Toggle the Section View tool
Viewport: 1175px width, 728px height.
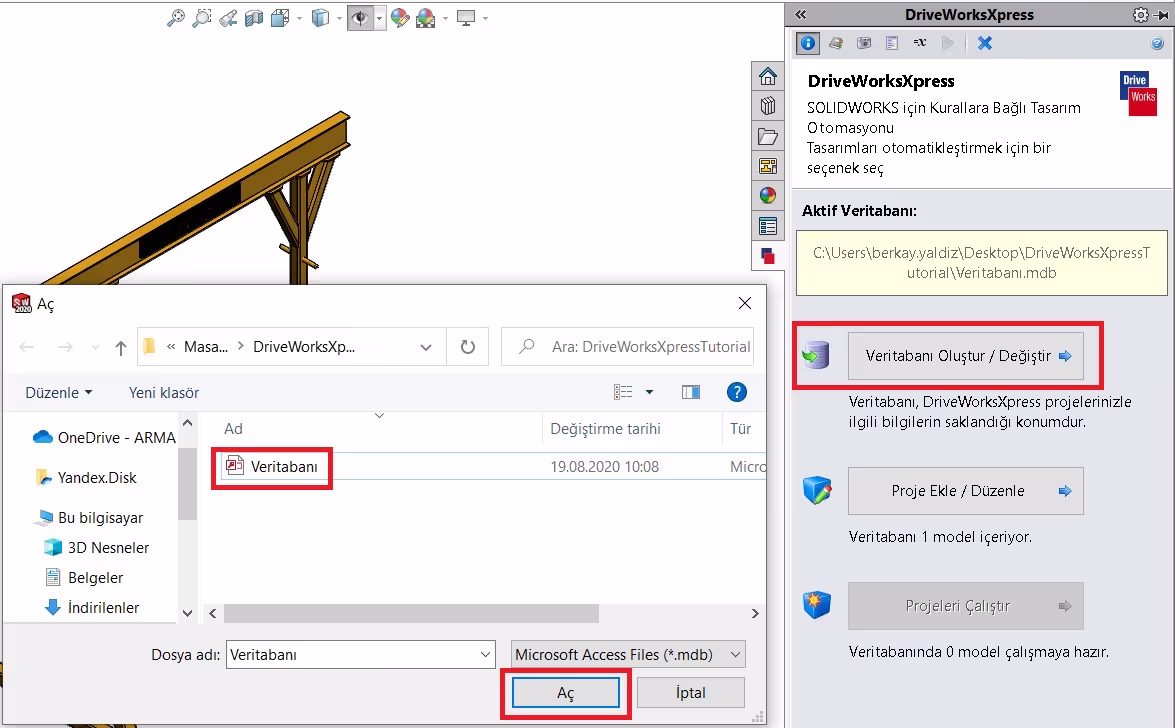point(254,18)
